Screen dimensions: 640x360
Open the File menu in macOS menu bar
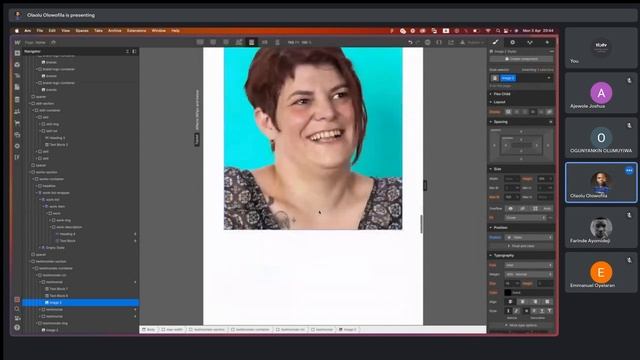[40, 31]
